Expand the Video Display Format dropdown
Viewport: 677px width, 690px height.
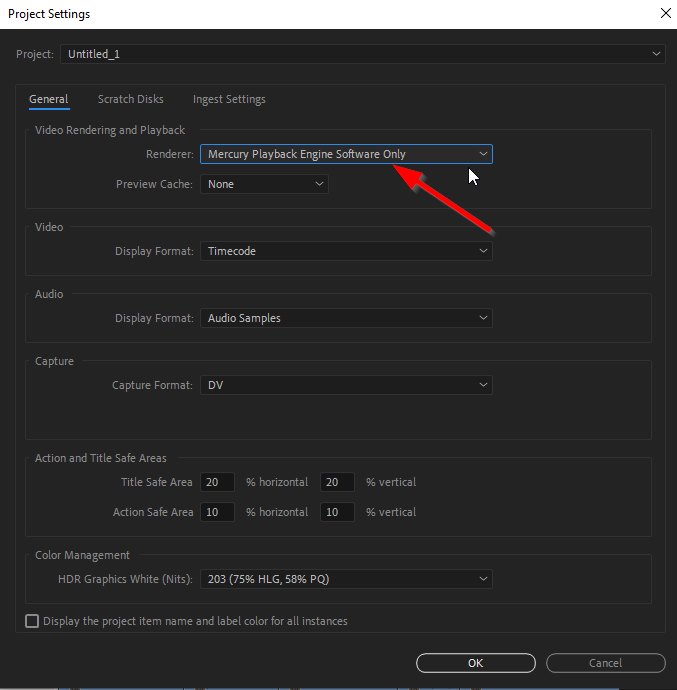(346, 251)
